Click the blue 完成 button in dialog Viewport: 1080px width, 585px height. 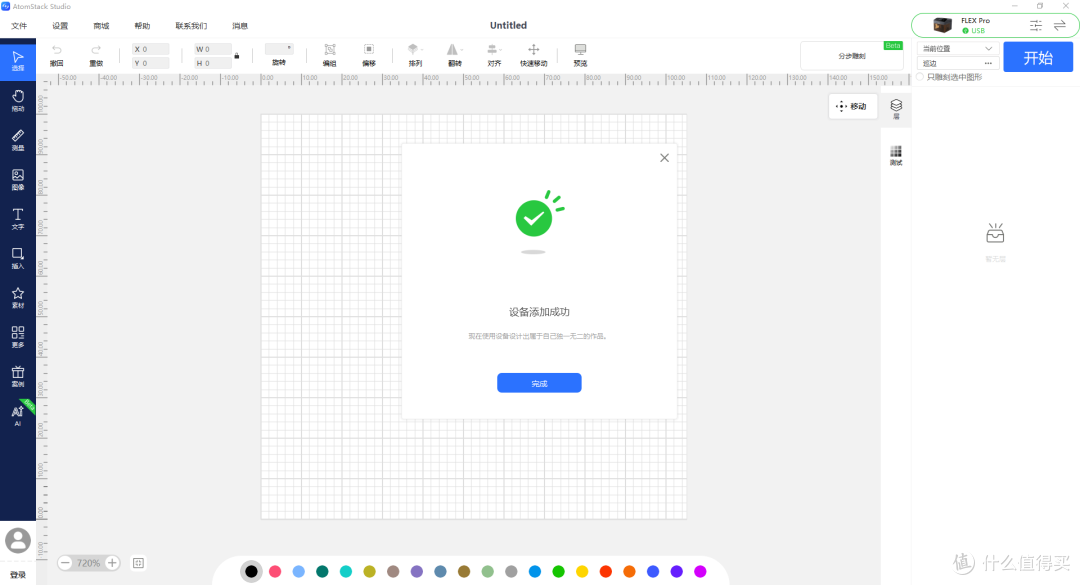[x=539, y=383]
